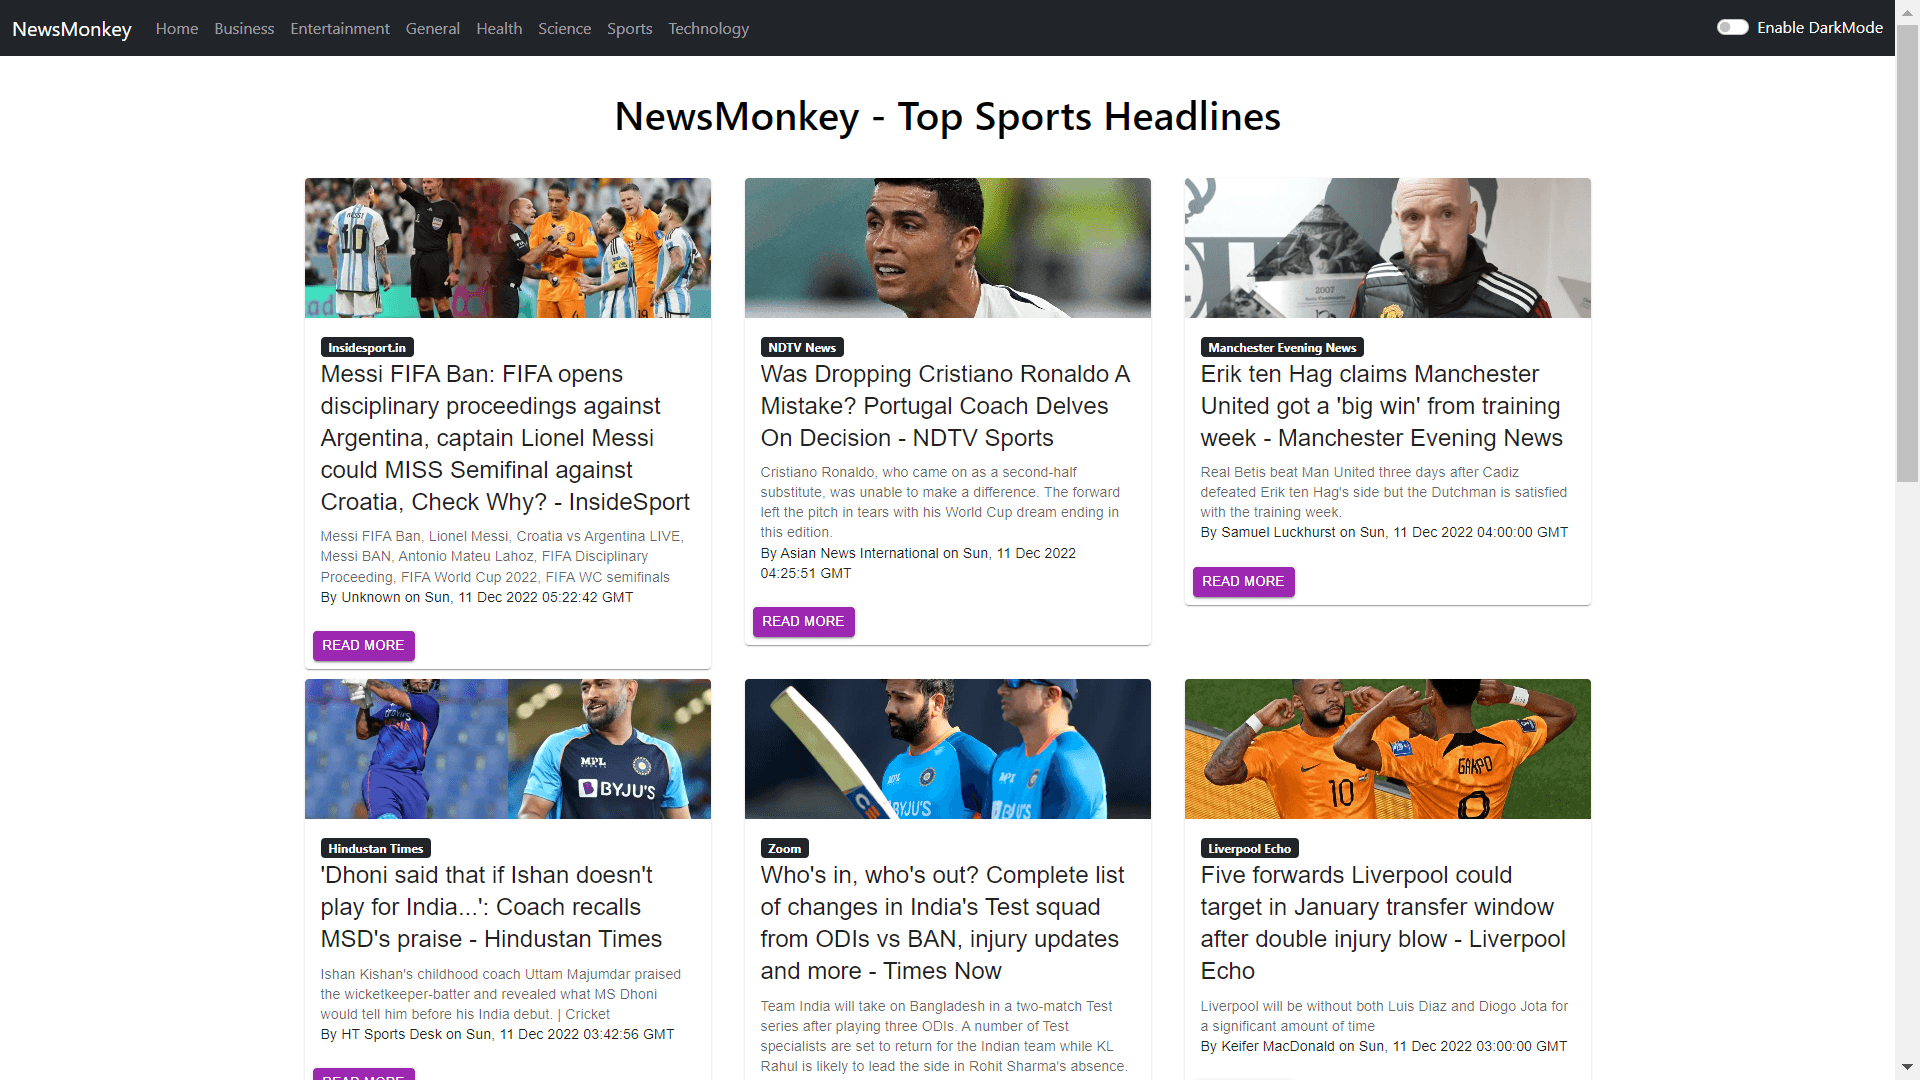The image size is (1920, 1080).
Task: Click the General navigation menu item
Action: pos(434,28)
